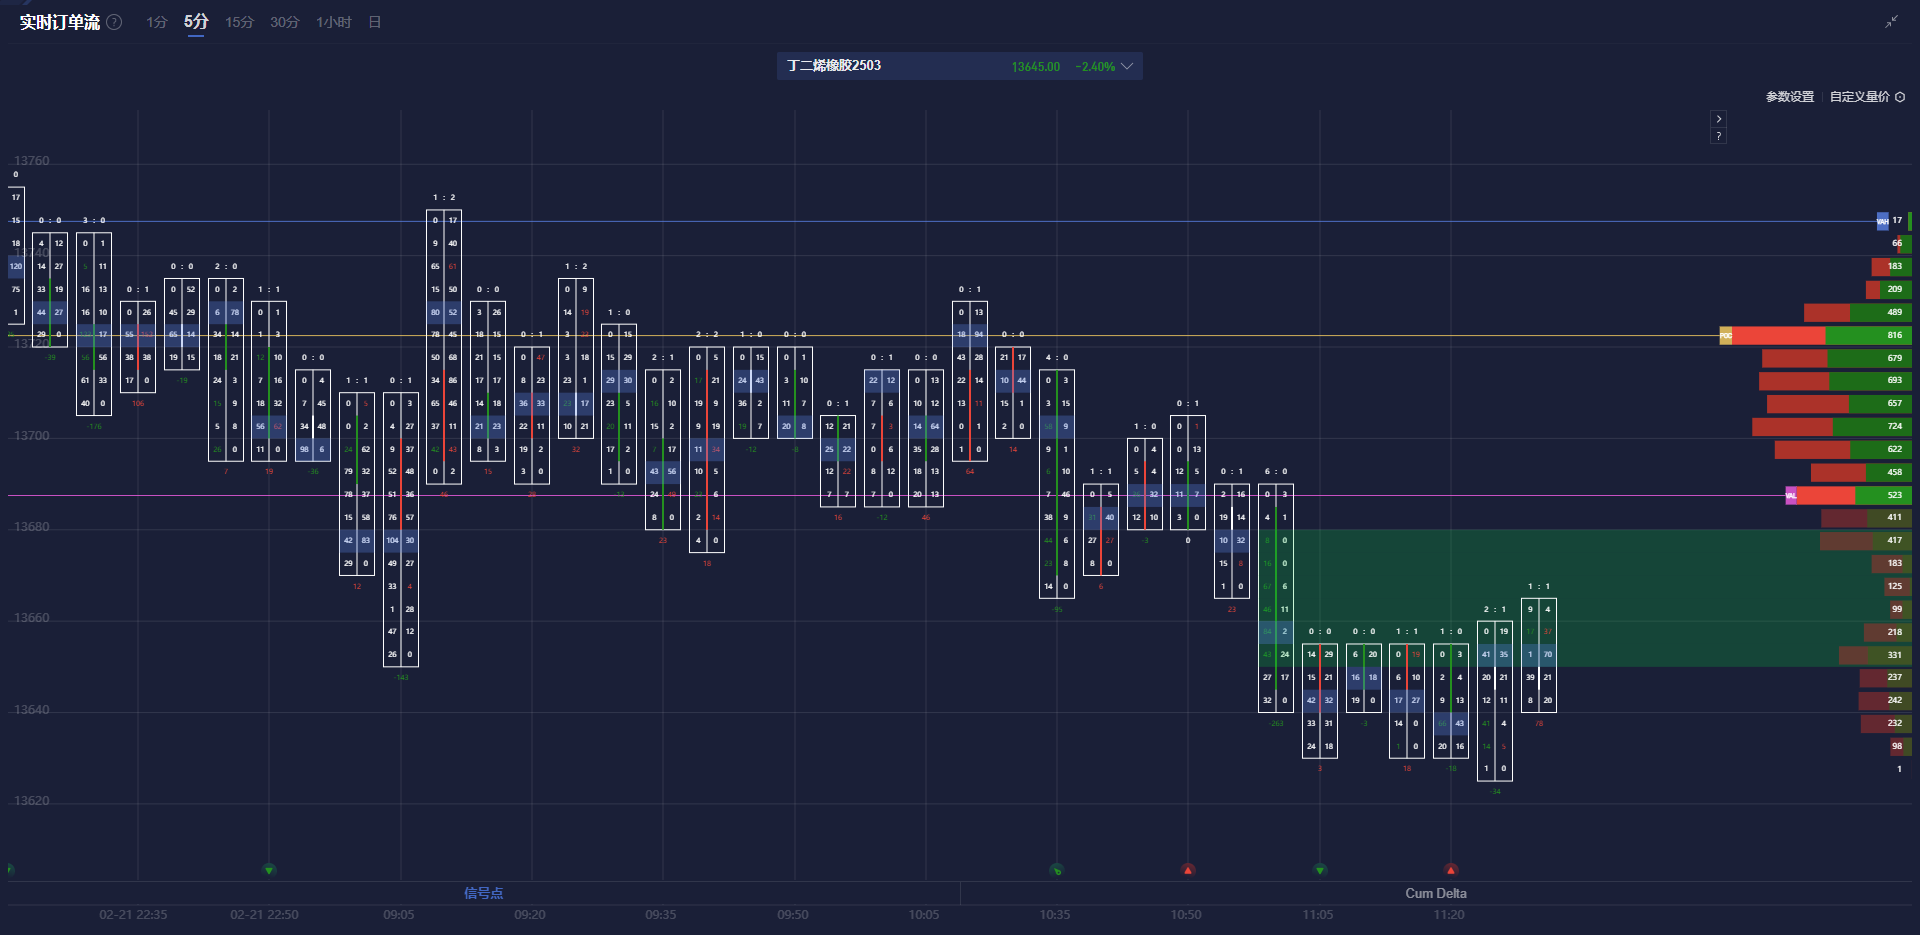Image resolution: width=1920 pixels, height=935 pixels.
Task: Open the 参数设置 parameter settings
Action: (x=1788, y=96)
